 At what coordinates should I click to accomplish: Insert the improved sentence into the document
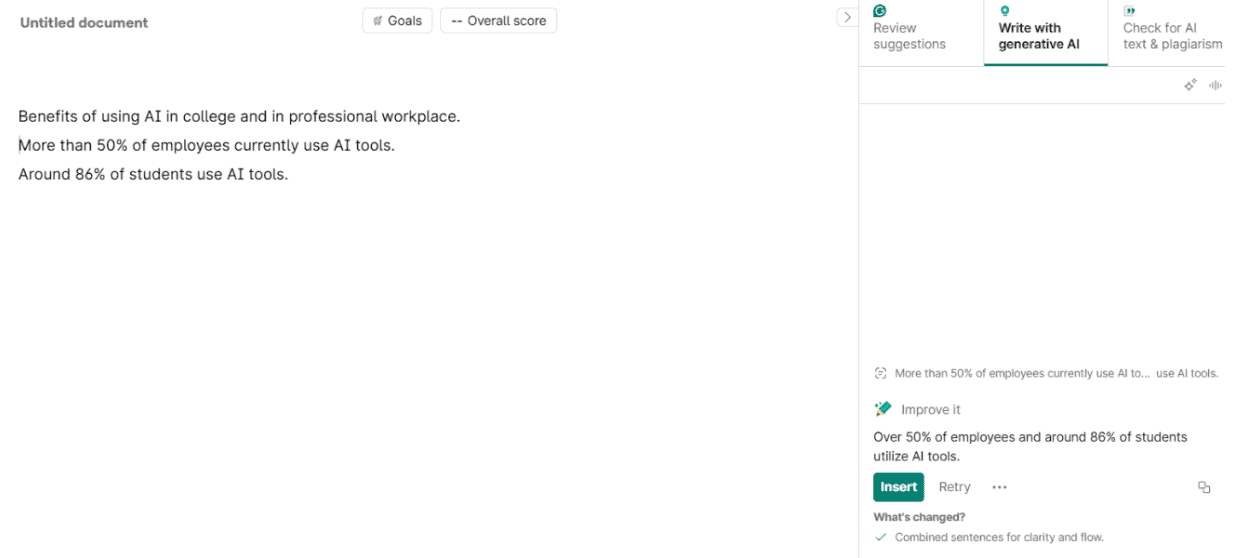tap(898, 487)
